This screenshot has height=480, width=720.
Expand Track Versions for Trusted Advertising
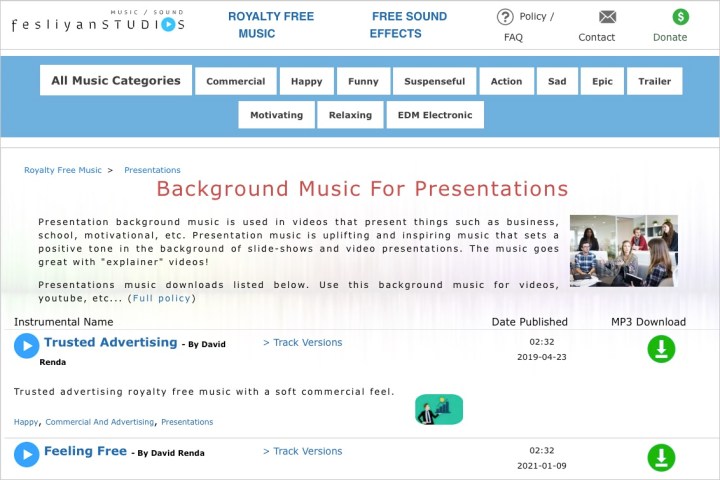(302, 342)
